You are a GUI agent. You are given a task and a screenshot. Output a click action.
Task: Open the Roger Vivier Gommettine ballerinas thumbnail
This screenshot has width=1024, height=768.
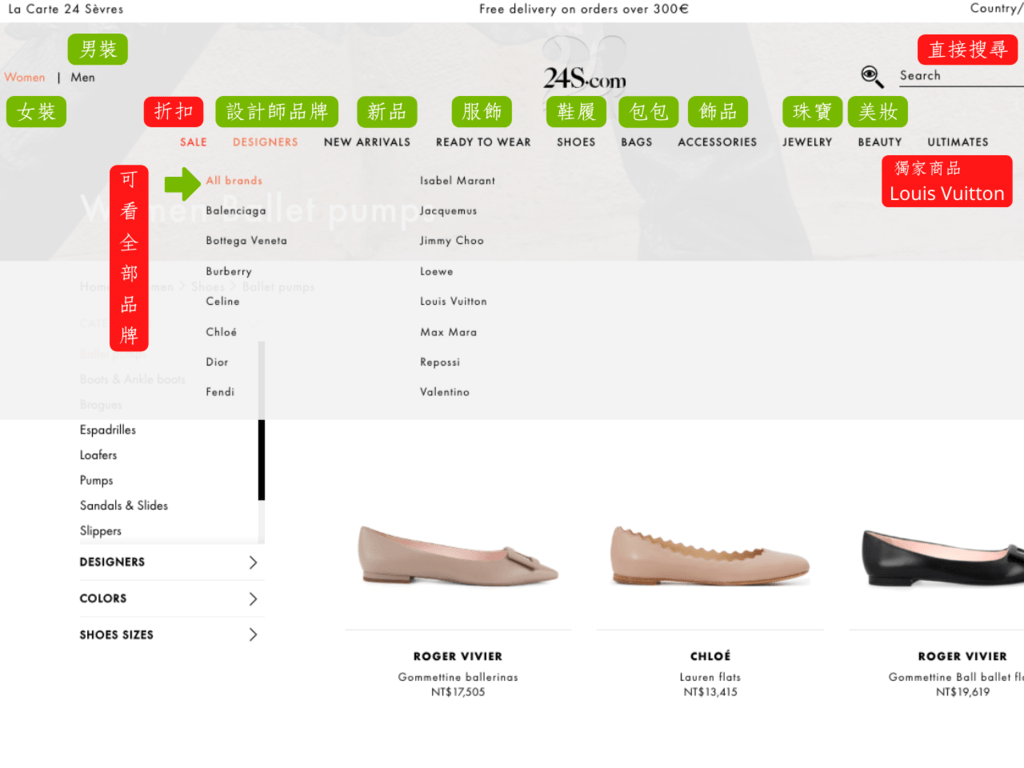[458, 555]
